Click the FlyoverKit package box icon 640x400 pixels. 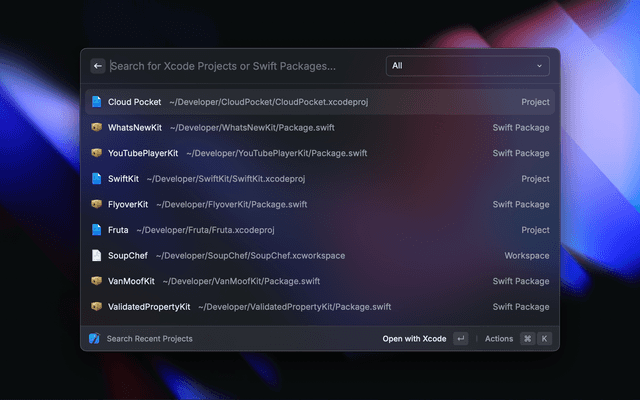(96, 204)
